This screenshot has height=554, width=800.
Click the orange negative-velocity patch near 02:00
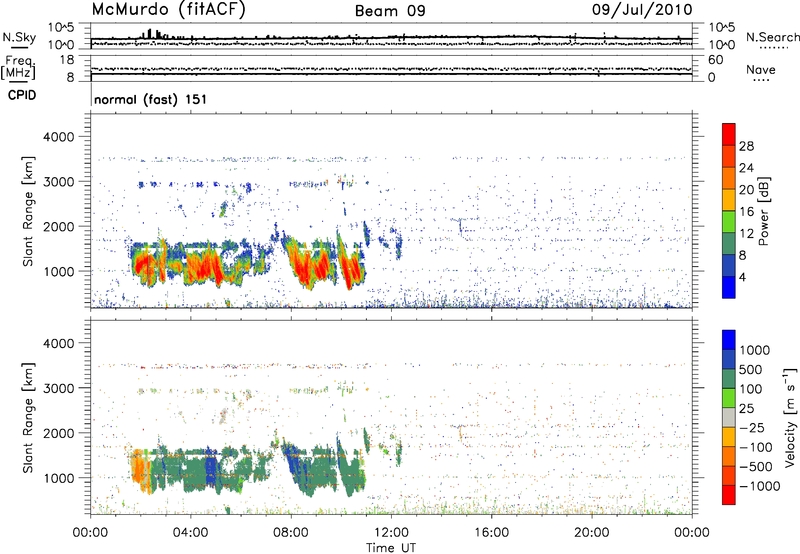click(140, 467)
